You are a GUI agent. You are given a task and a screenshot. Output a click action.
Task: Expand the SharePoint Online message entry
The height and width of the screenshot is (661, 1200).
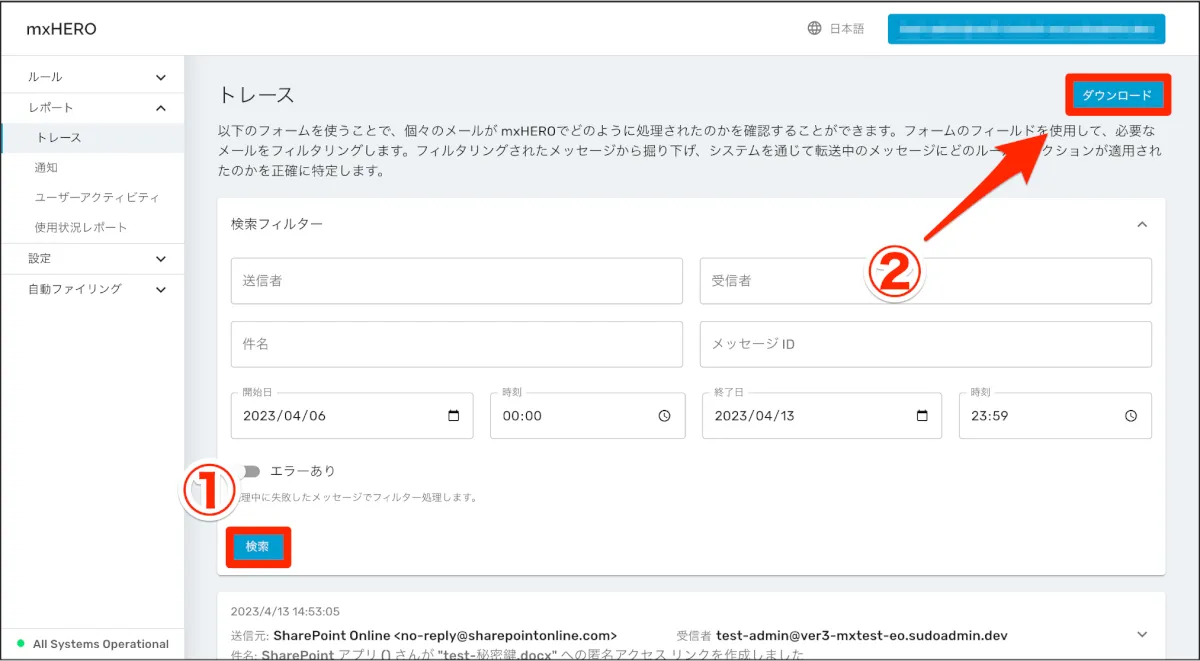coord(1142,634)
